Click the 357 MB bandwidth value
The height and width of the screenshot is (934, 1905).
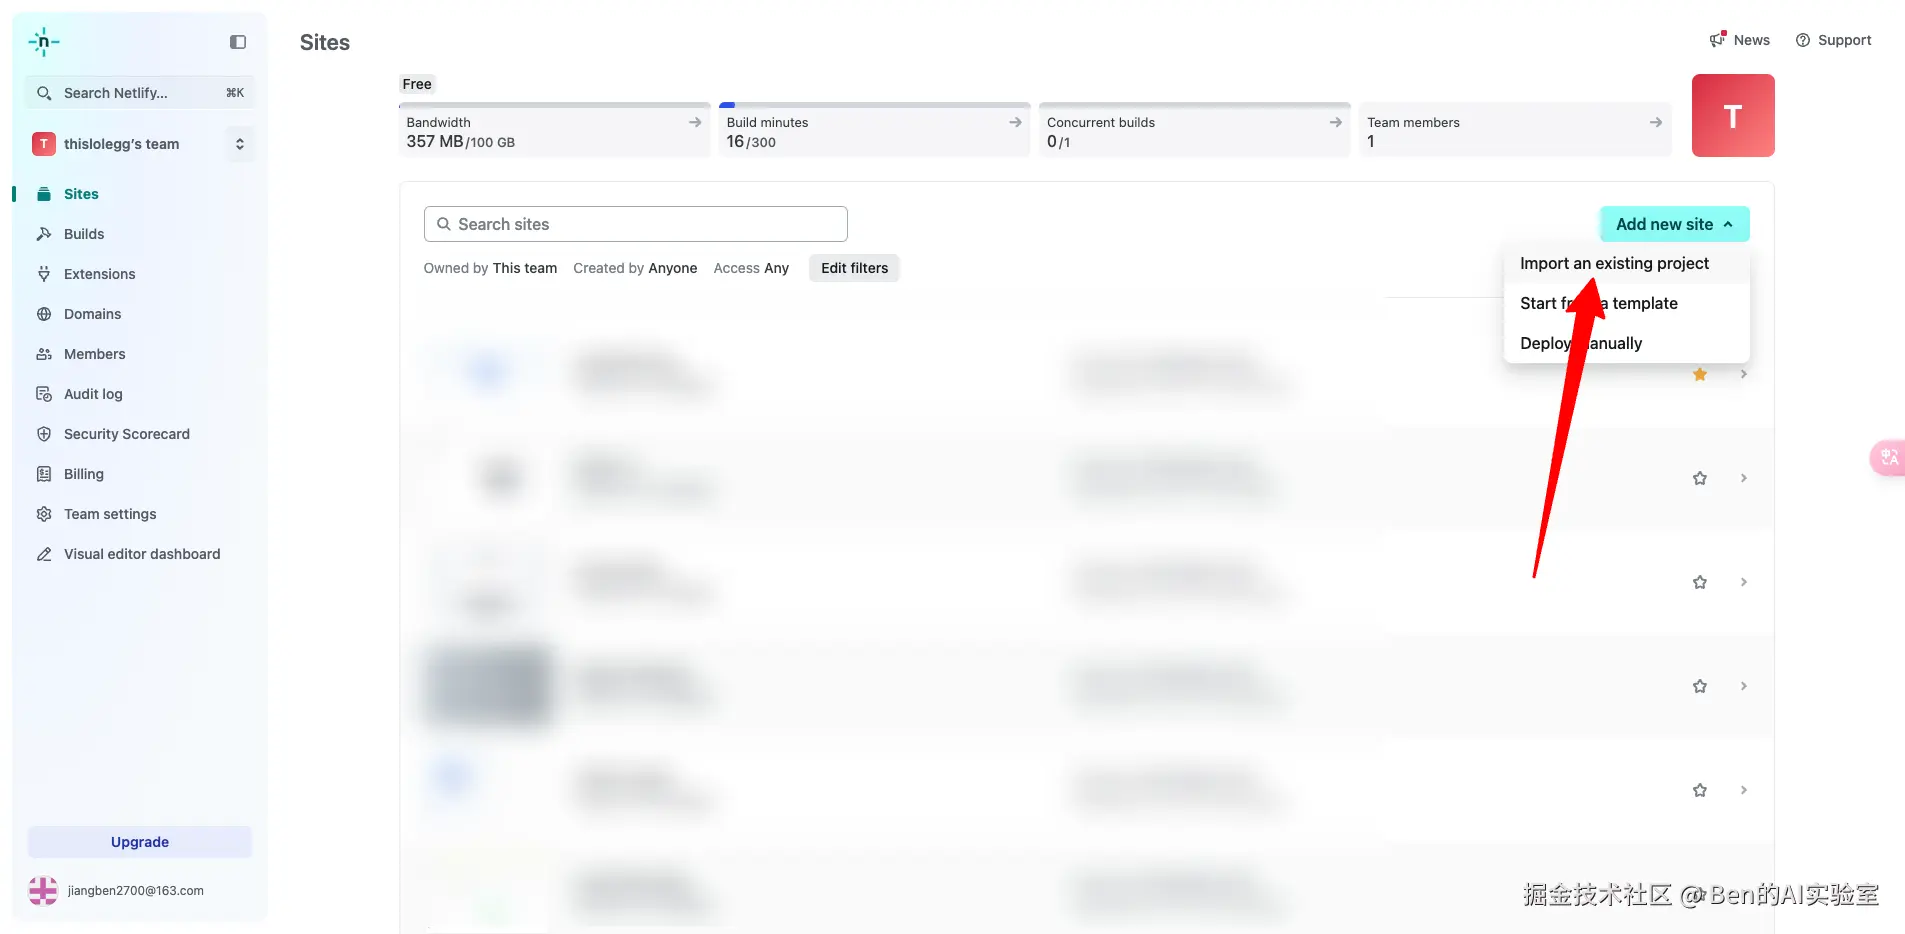tap(435, 142)
